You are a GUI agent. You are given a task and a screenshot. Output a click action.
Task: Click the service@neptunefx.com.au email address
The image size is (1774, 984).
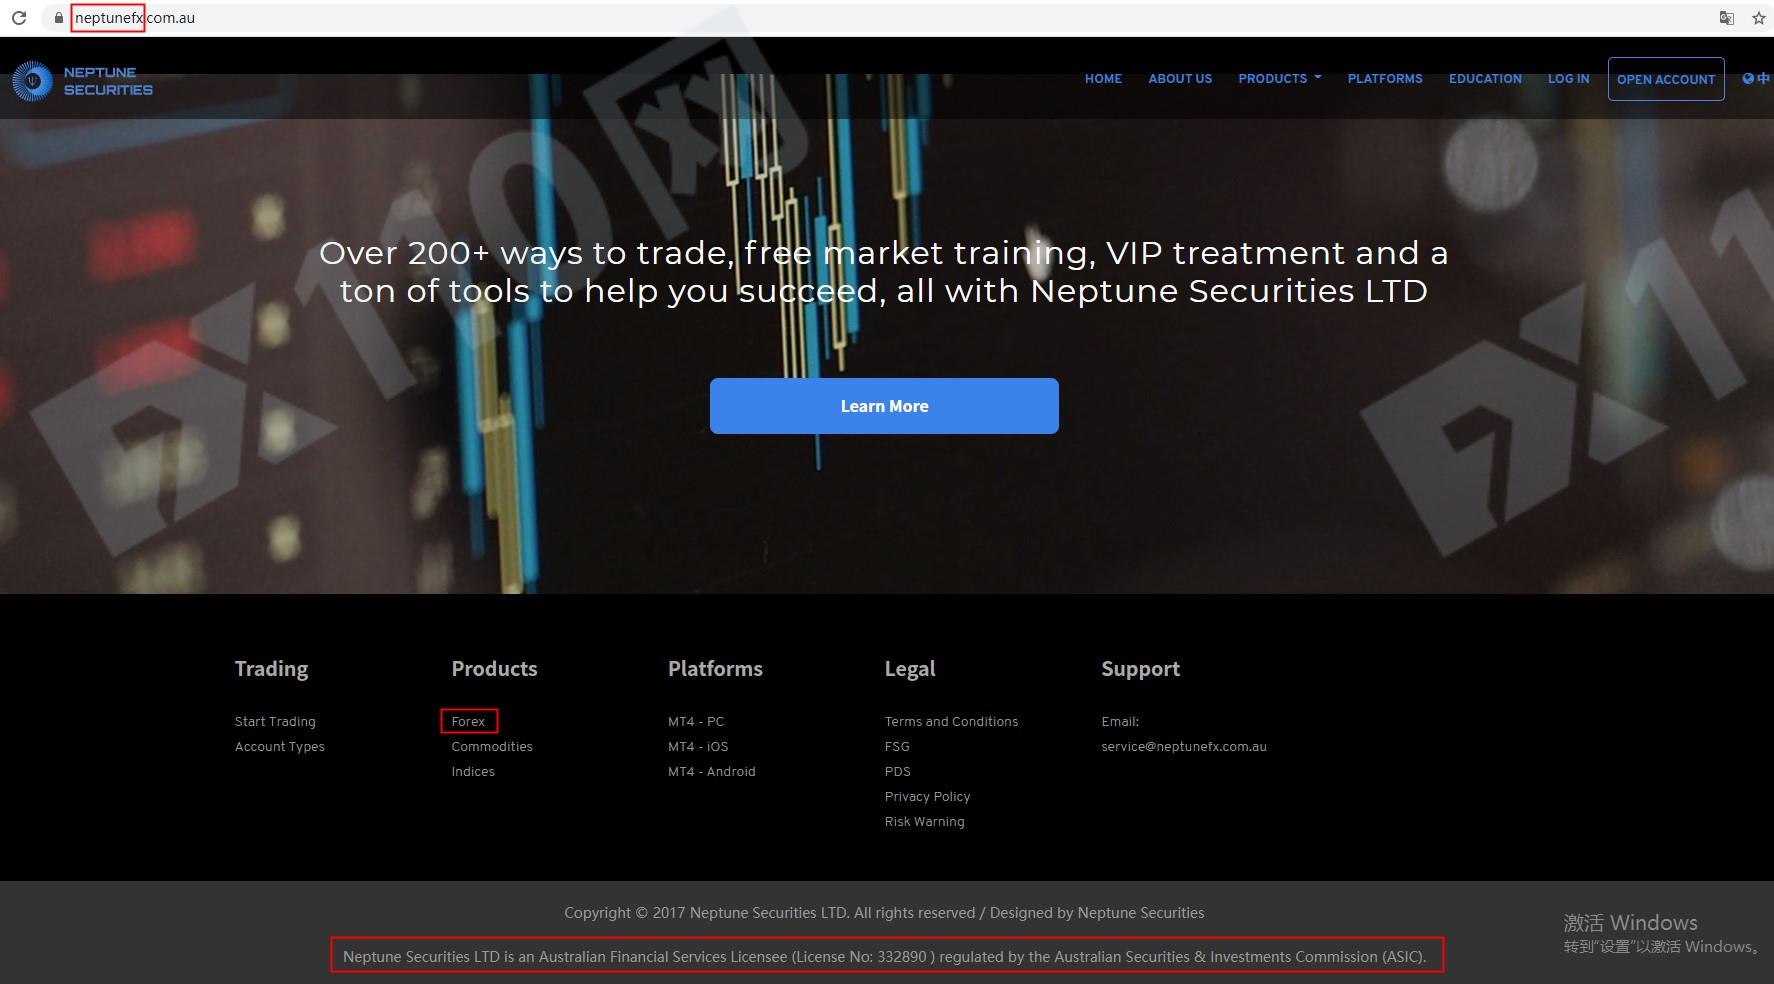(x=1184, y=746)
